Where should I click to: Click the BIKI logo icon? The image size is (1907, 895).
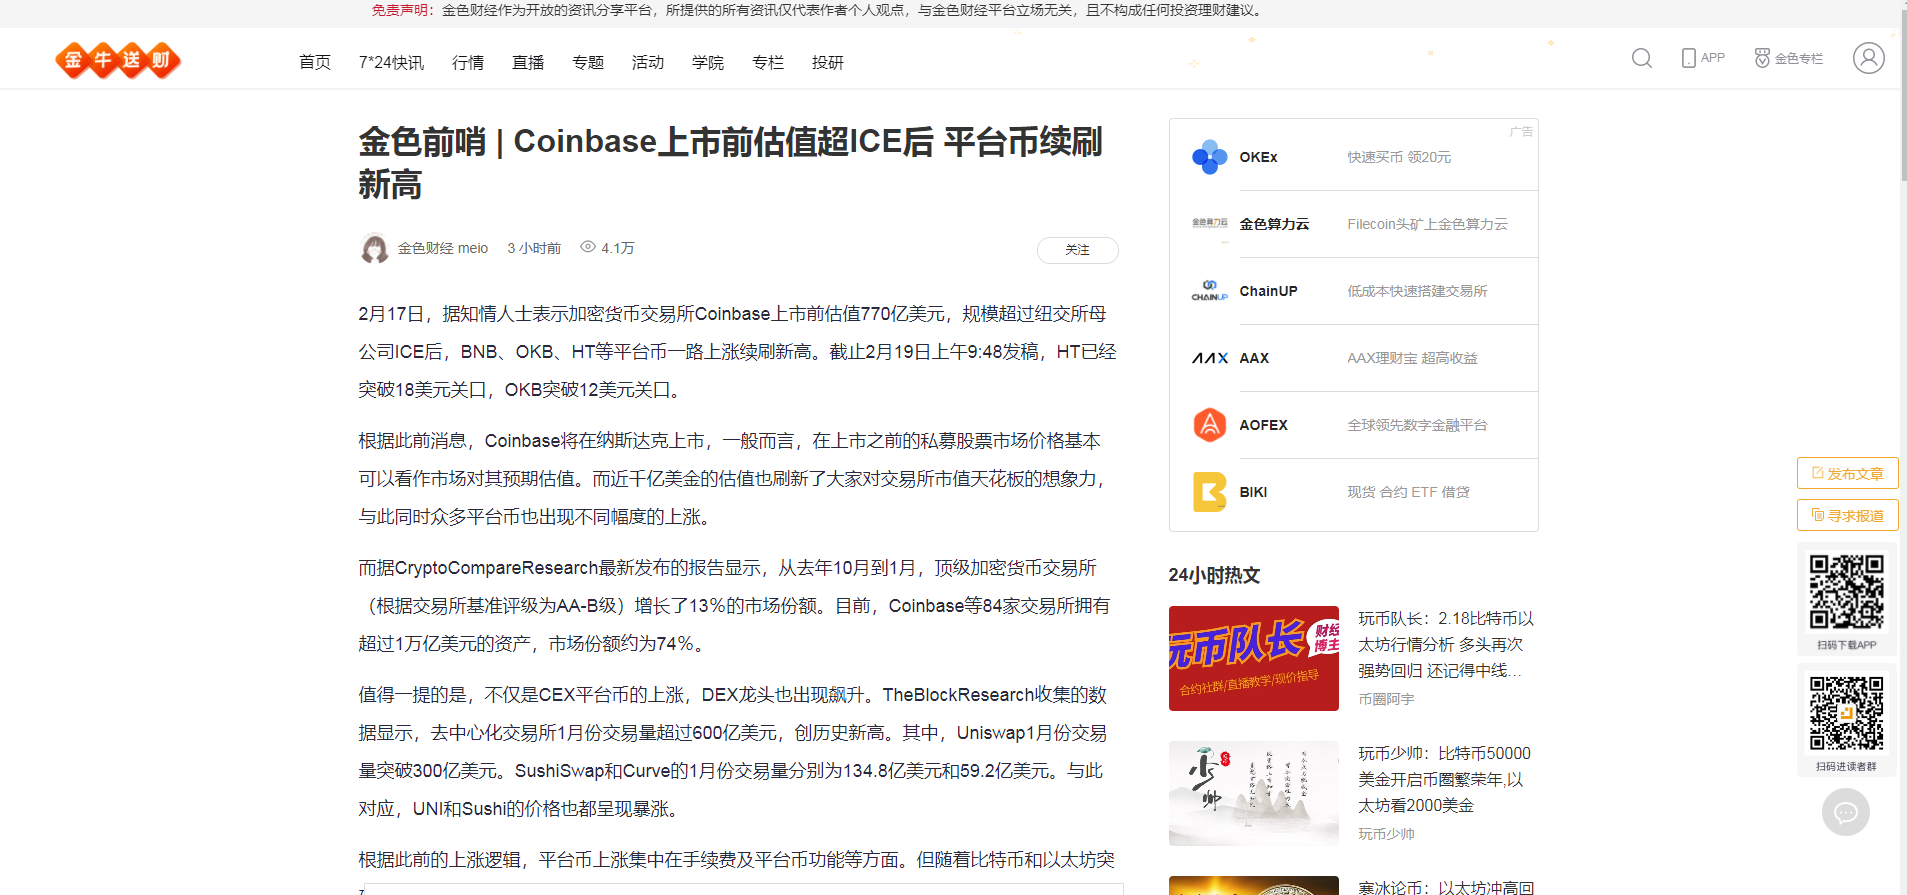click(x=1209, y=492)
